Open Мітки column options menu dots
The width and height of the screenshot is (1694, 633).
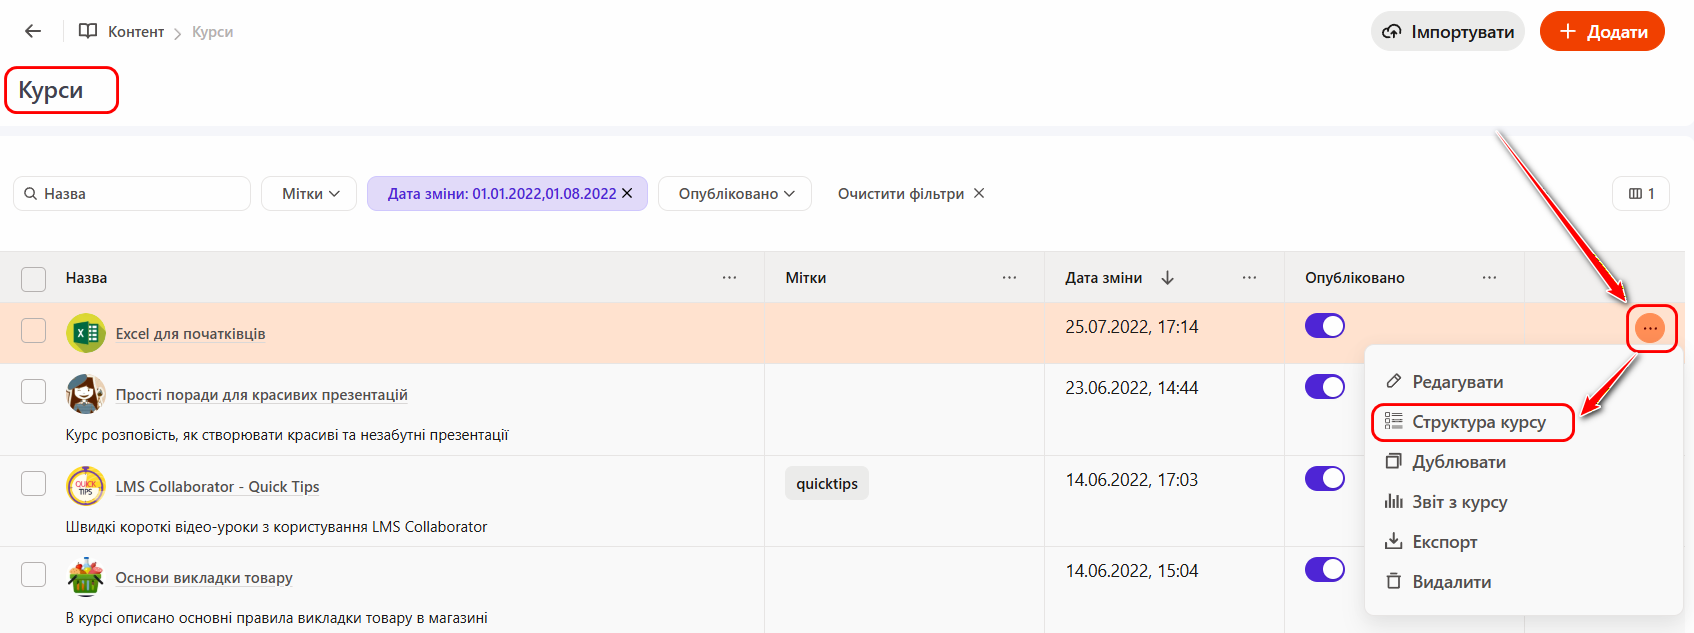click(x=1009, y=278)
